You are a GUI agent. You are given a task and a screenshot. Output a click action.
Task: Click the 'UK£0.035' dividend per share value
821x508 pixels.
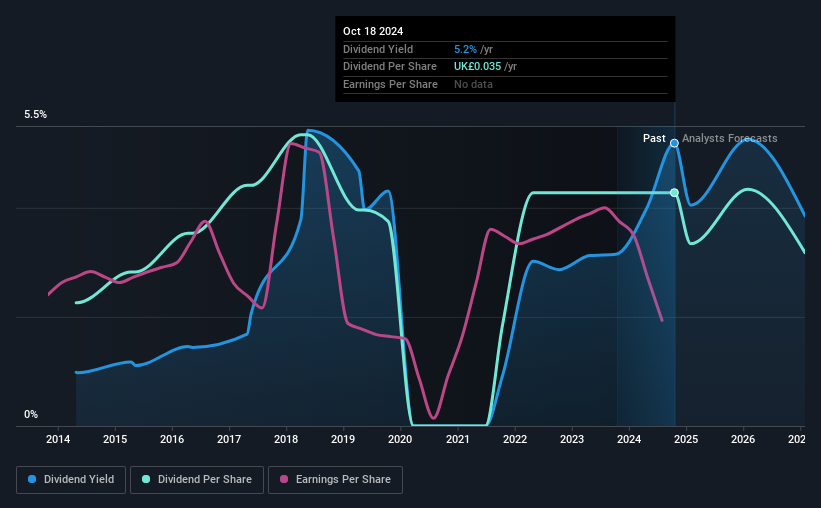[477, 67]
